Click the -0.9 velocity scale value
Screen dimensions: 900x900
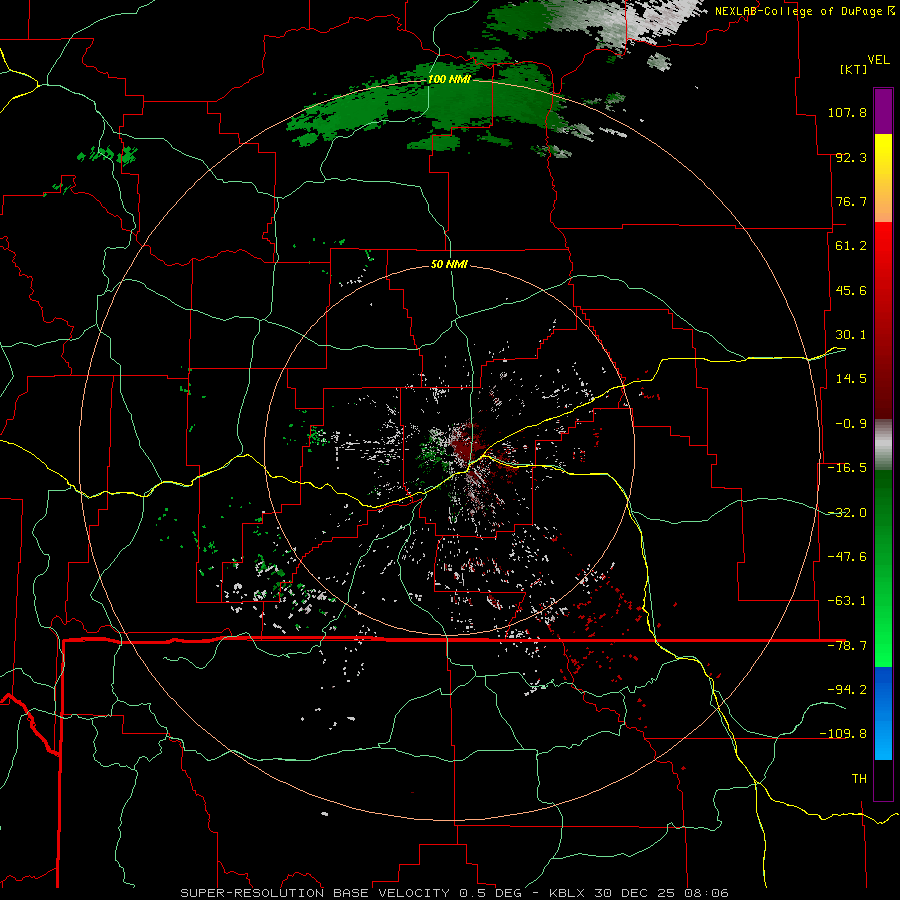(851, 424)
